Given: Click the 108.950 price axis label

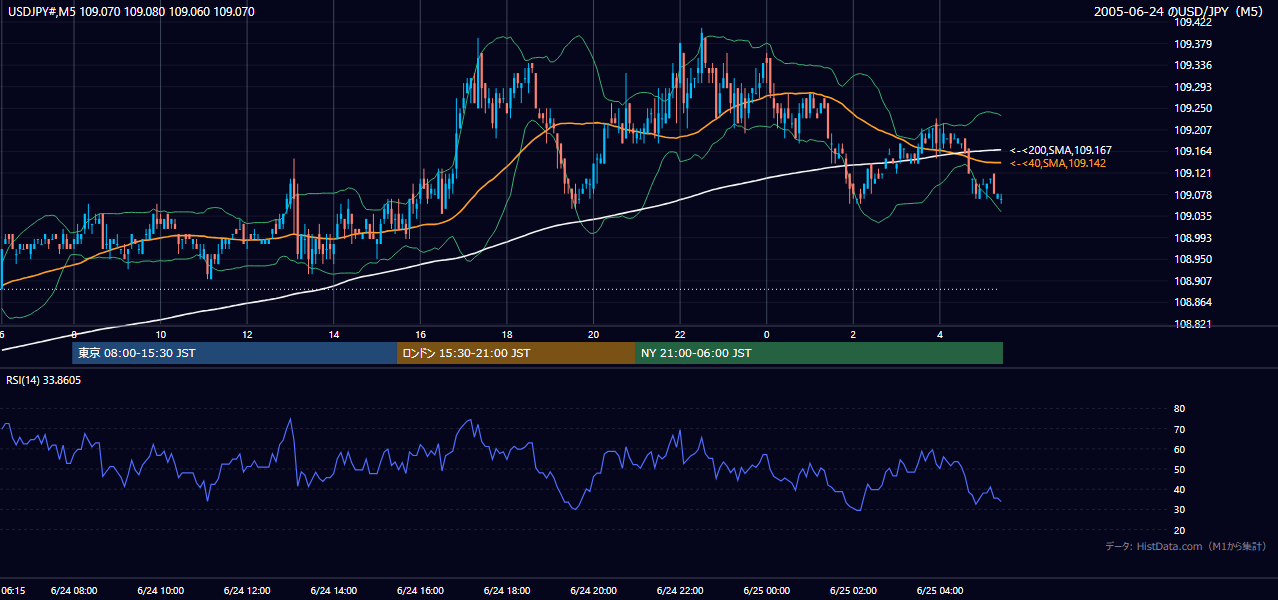Looking at the screenshot, I should tap(1193, 259).
